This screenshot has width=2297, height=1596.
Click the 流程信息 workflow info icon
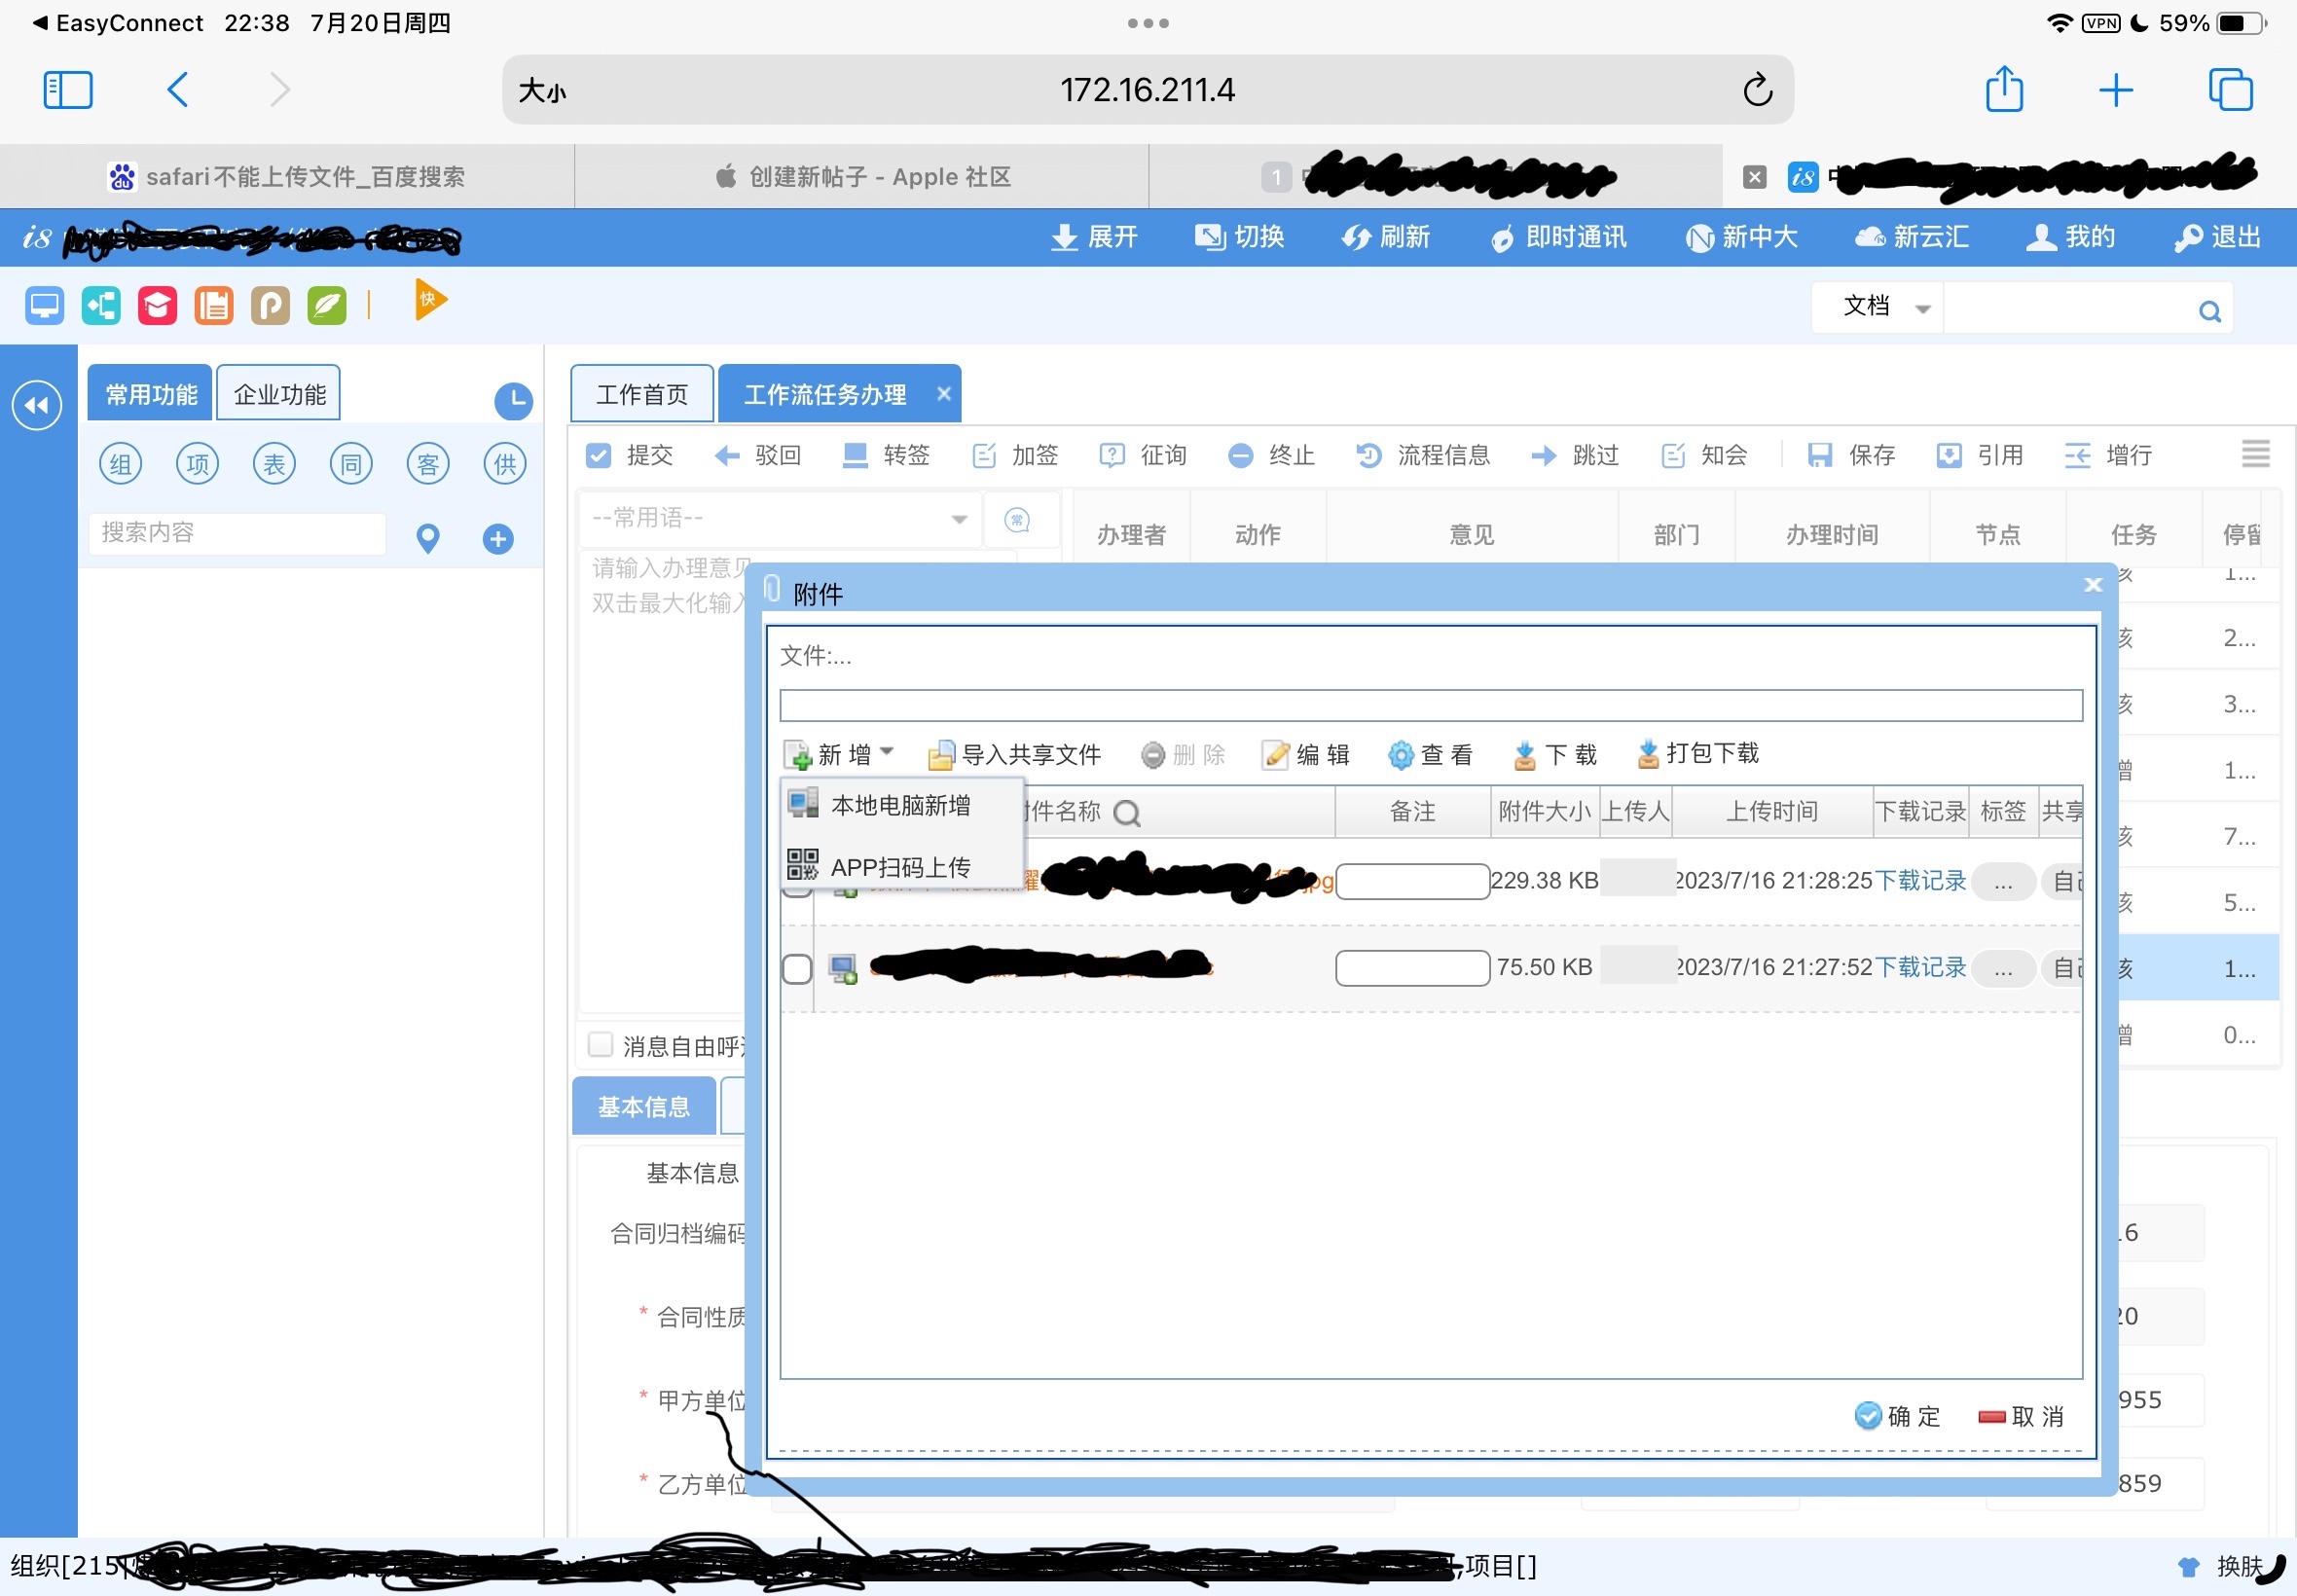coord(1368,456)
